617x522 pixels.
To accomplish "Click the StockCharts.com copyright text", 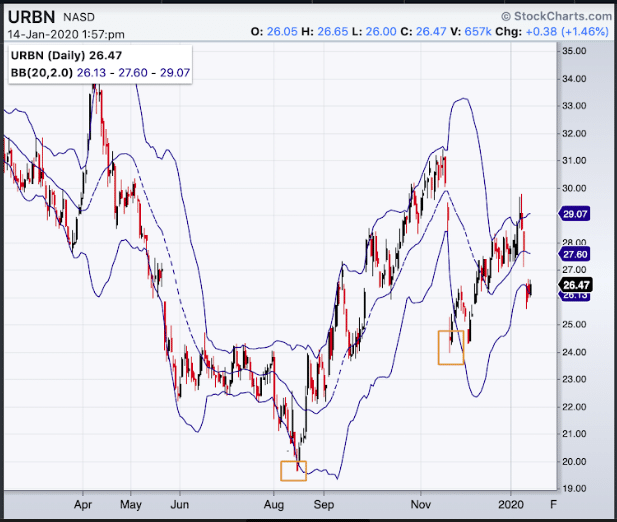I will pyautogui.click(x=556, y=16).
